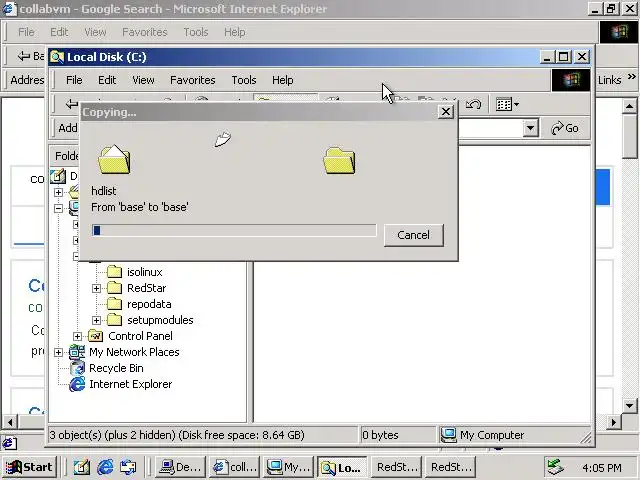Switch to the 'coll...' taskbar window

click(x=235, y=467)
